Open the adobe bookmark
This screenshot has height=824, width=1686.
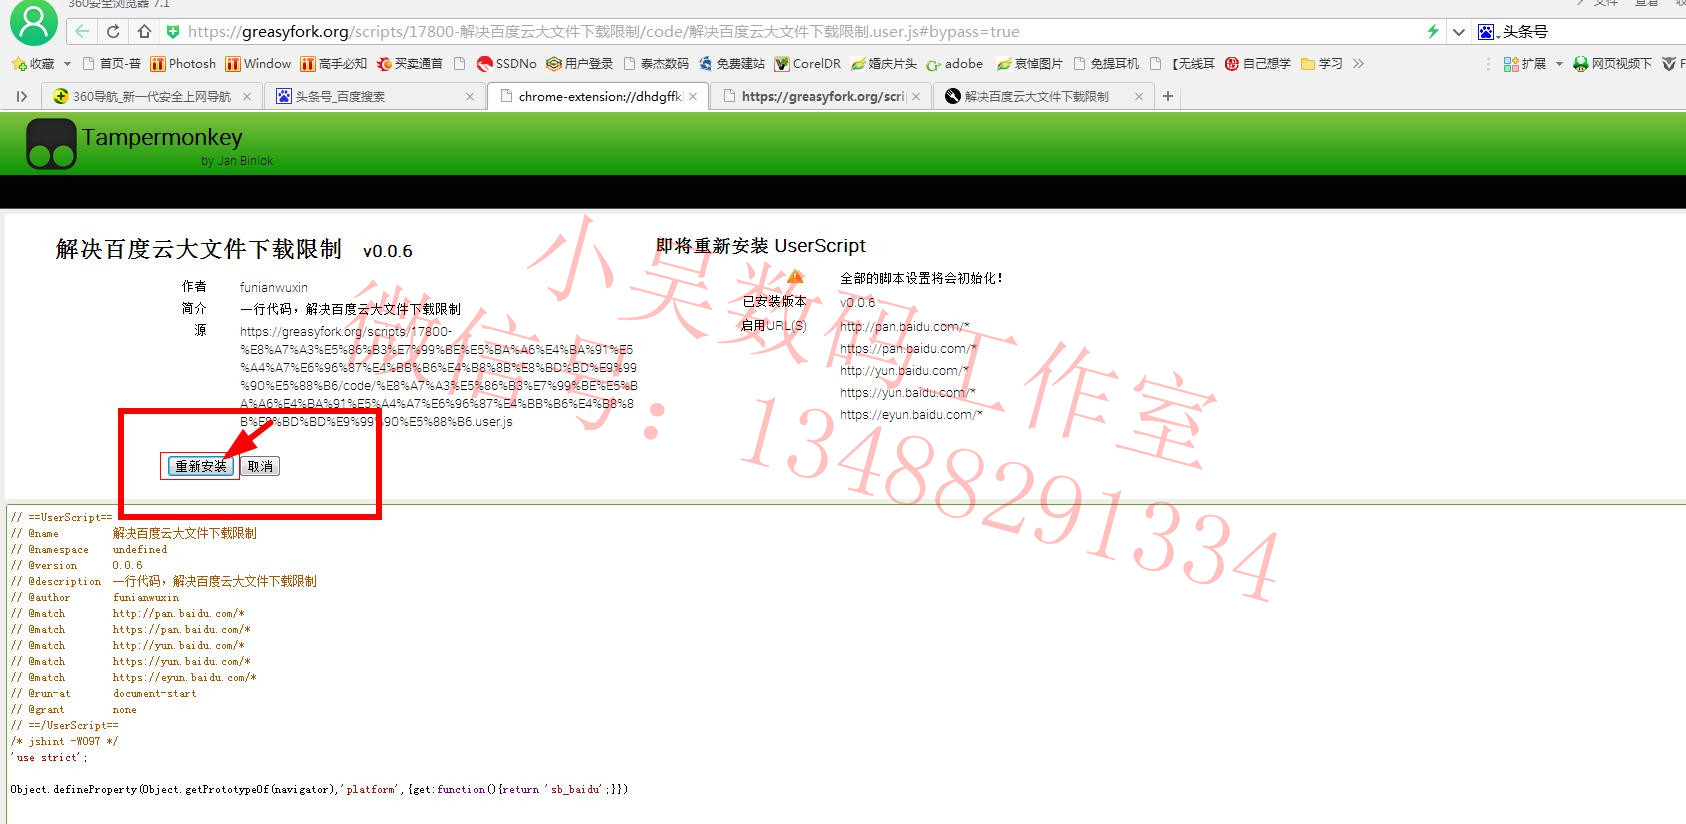click(955, 64)
